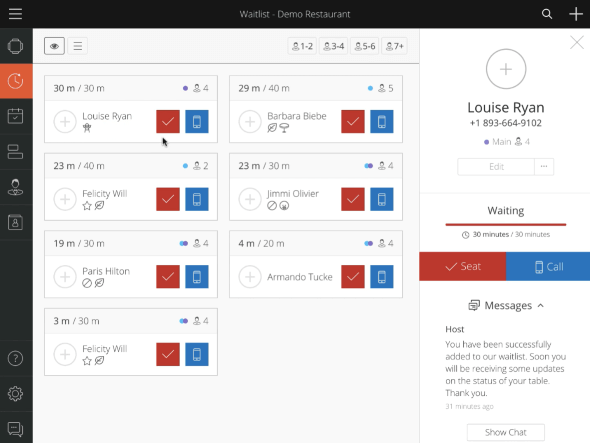Click the Show Chat button
The height and width of the screenshot is (443, 590).
pyautogui.click(x=505, y=432)
